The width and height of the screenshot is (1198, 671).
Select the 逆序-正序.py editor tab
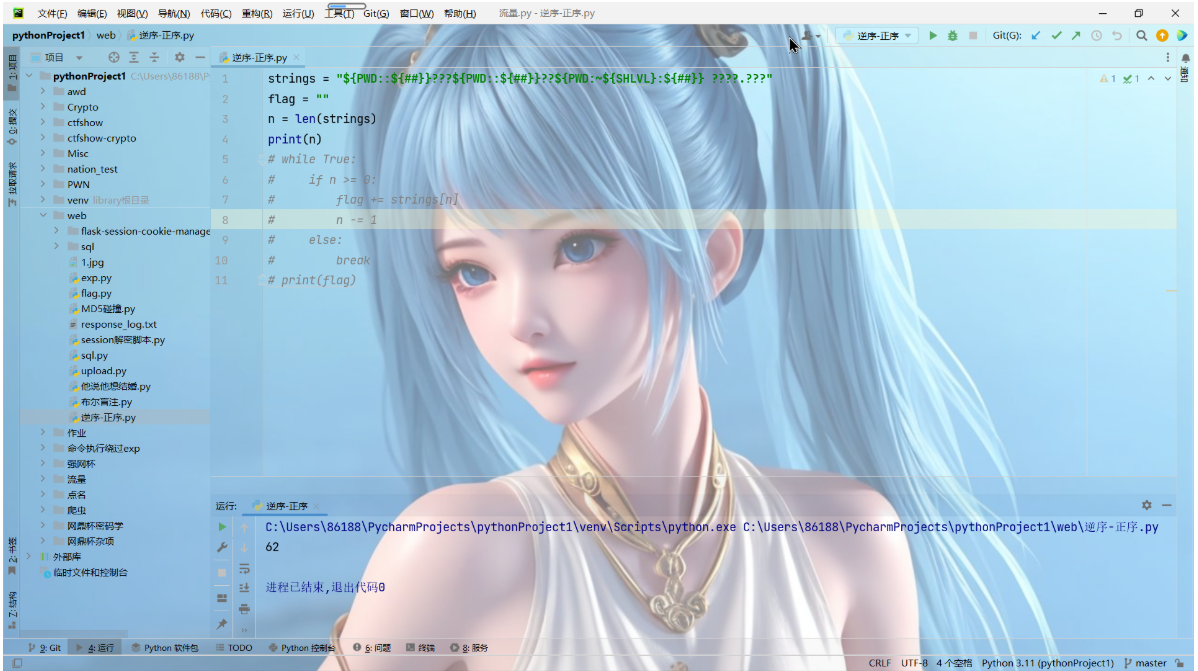(259, 57)
